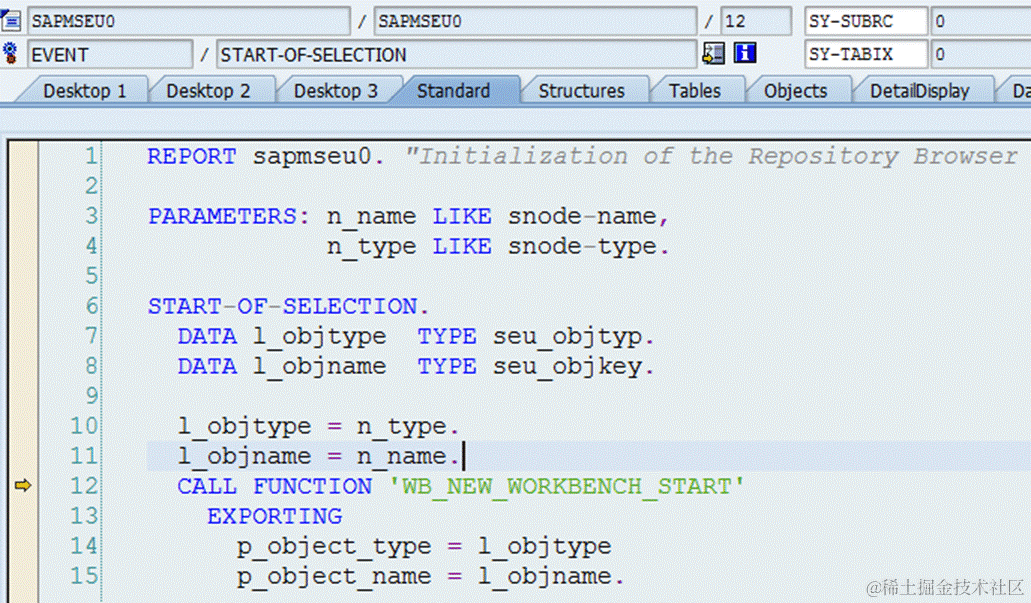
Task: Click snode-type on line 4
Action: pyautogui.click(x=582, y=247)
